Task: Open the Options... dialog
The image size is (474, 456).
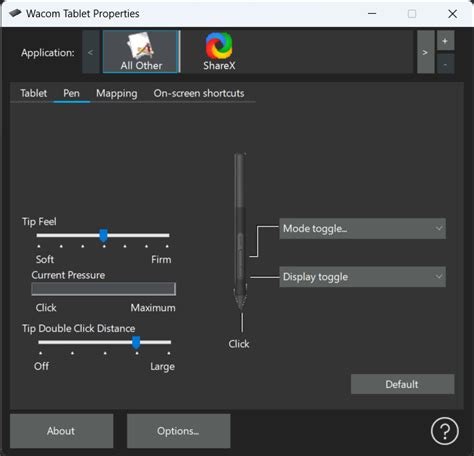Action: coord(178,431)
